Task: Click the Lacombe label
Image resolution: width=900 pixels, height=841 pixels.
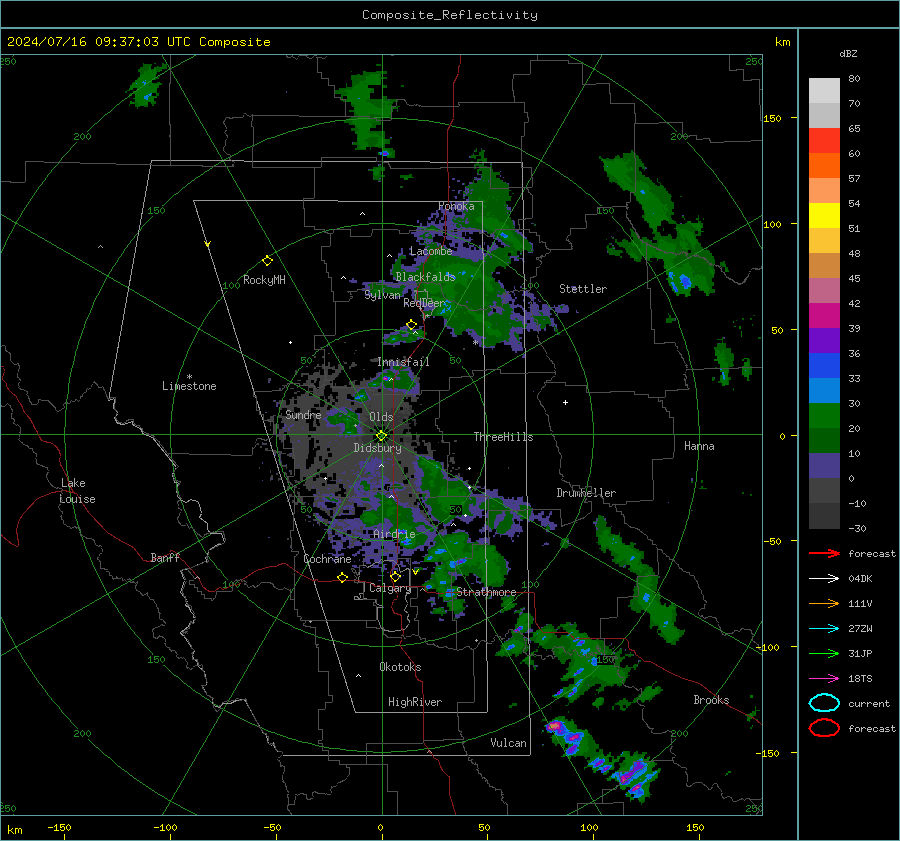Action: (430, 251)
